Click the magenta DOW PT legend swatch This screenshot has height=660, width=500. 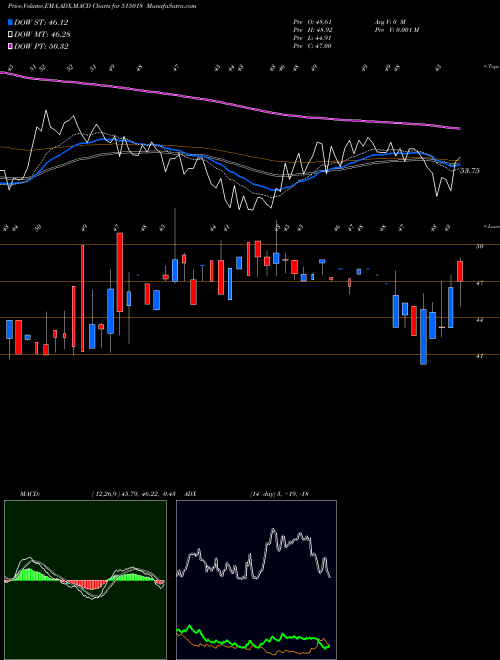pyautogui.click(x=11, y=46)
